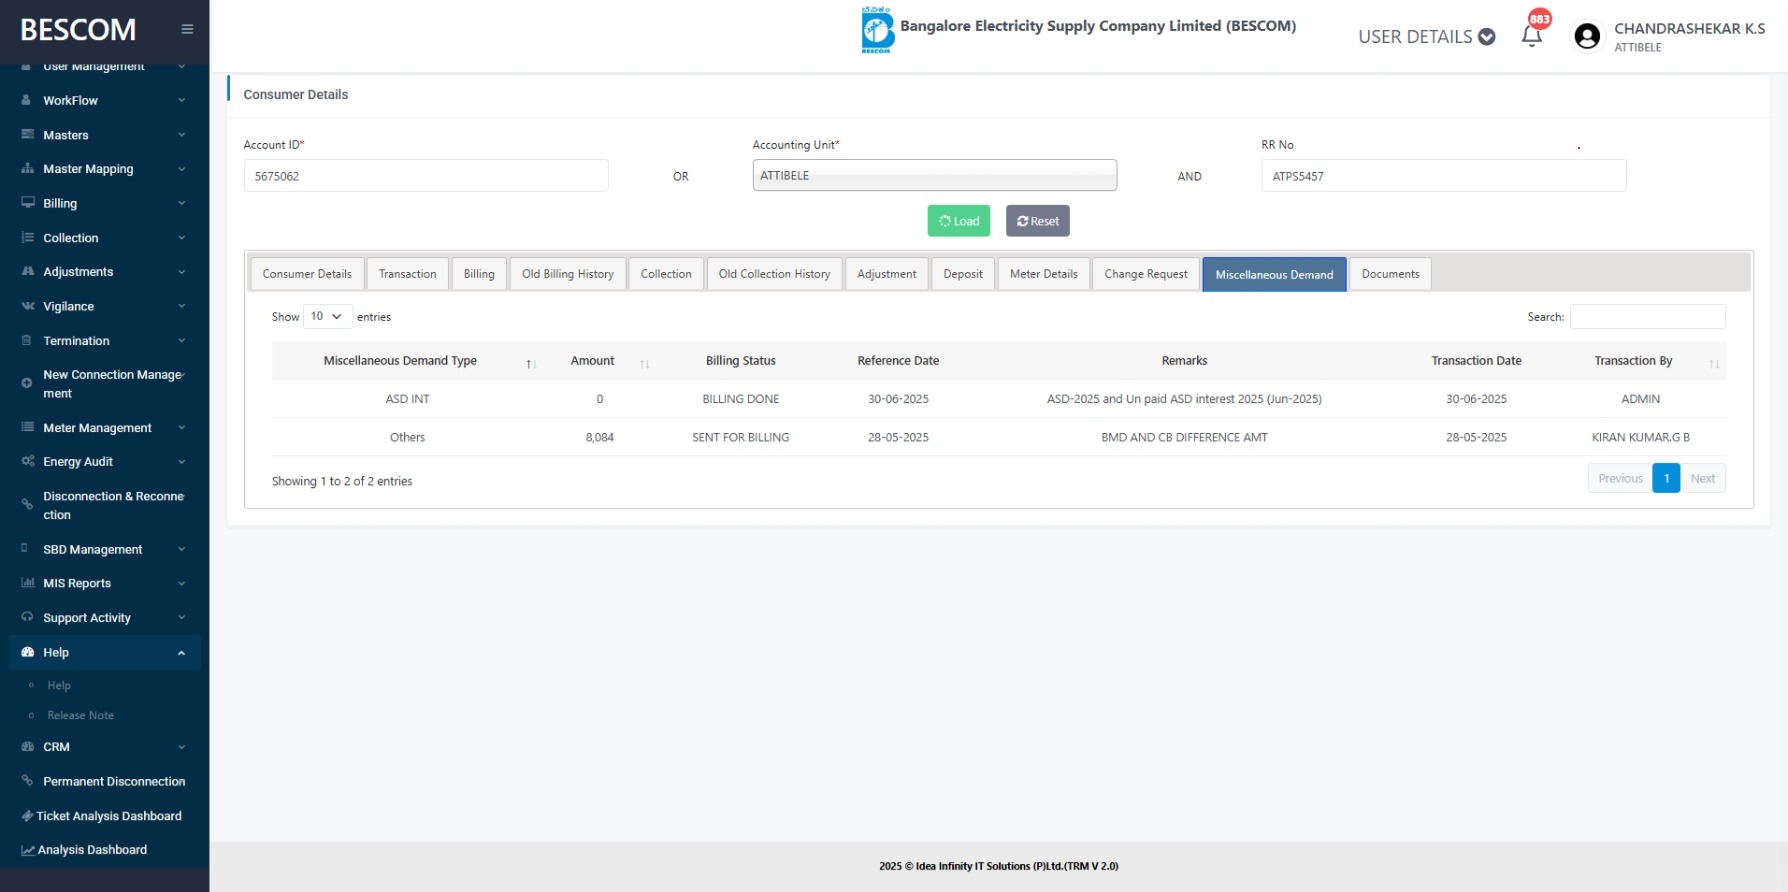This screenshot has width=1788, height=892.
Task: Click the table Search input field
Action: pos(1647,317)
